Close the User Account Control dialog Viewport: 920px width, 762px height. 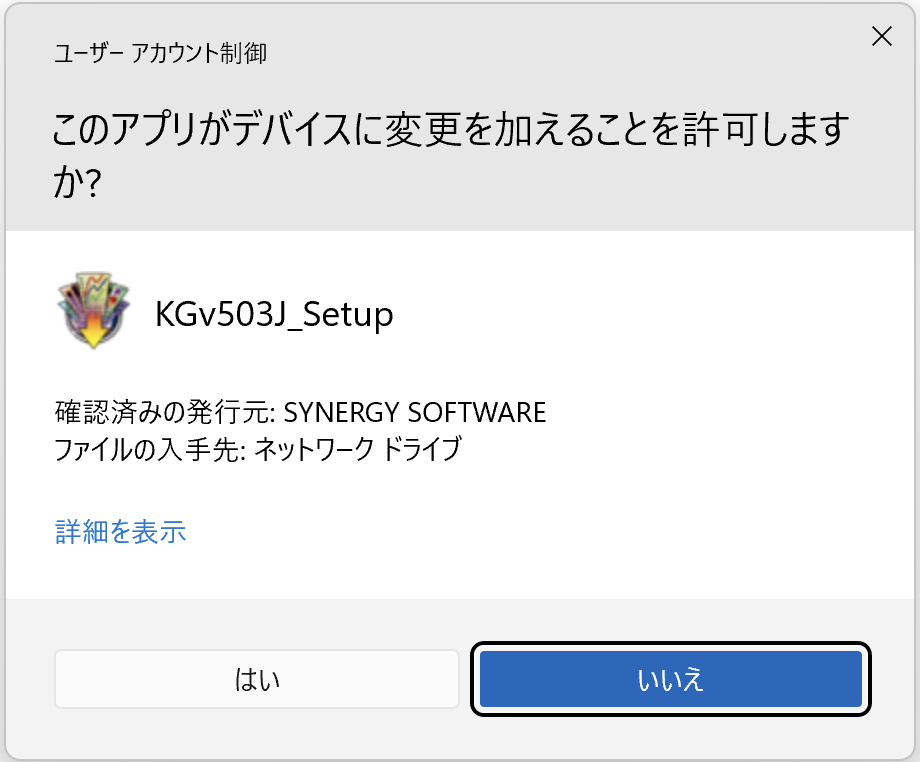(x=881, y=38)
